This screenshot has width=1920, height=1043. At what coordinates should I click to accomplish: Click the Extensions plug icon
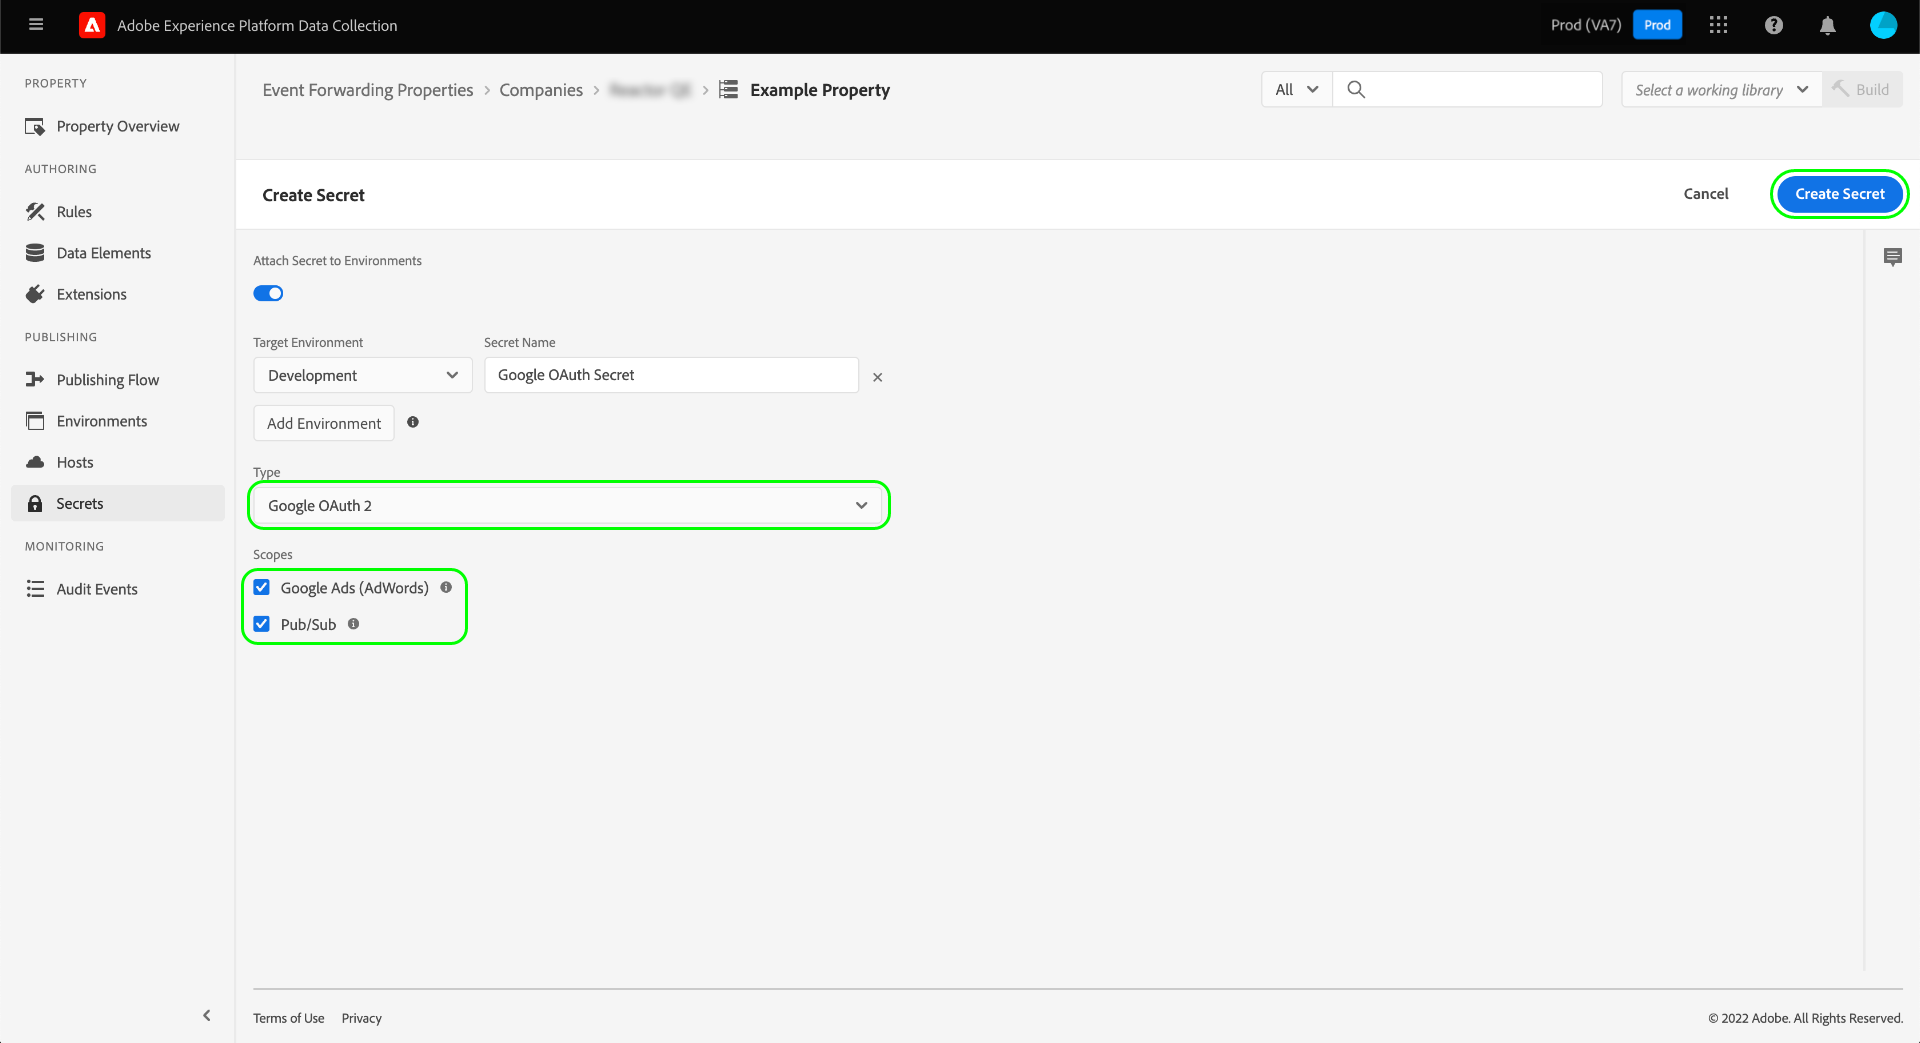coord(35,294)
